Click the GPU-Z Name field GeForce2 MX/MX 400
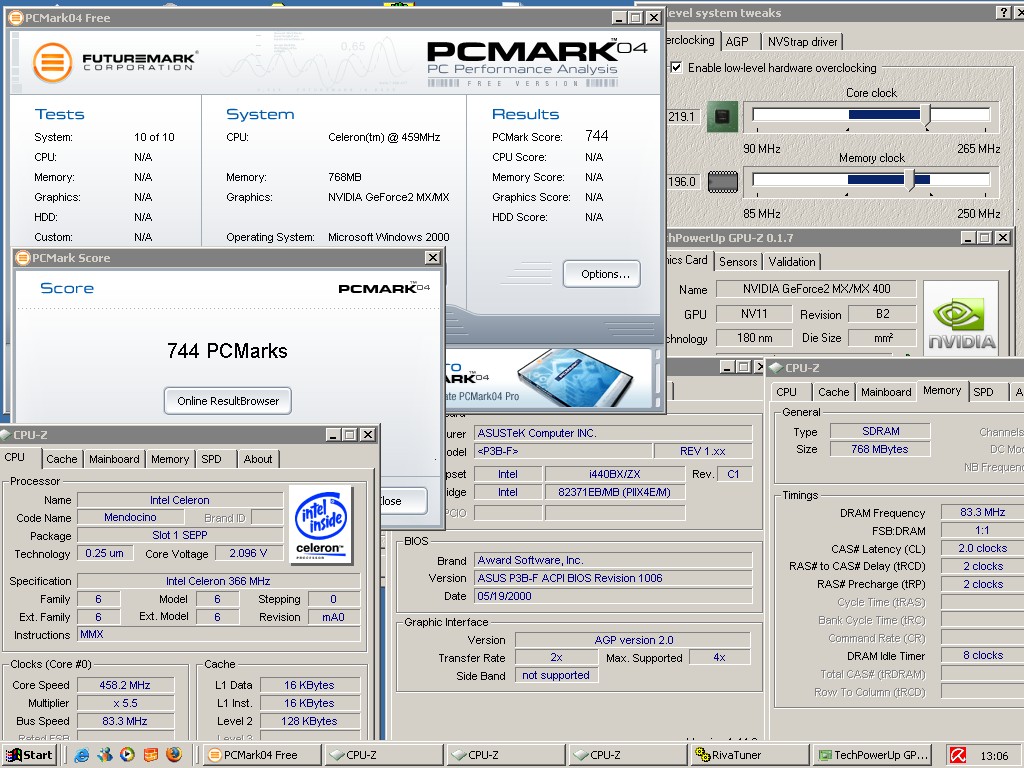Screen dimensions: 1024x768 (816, 289)
